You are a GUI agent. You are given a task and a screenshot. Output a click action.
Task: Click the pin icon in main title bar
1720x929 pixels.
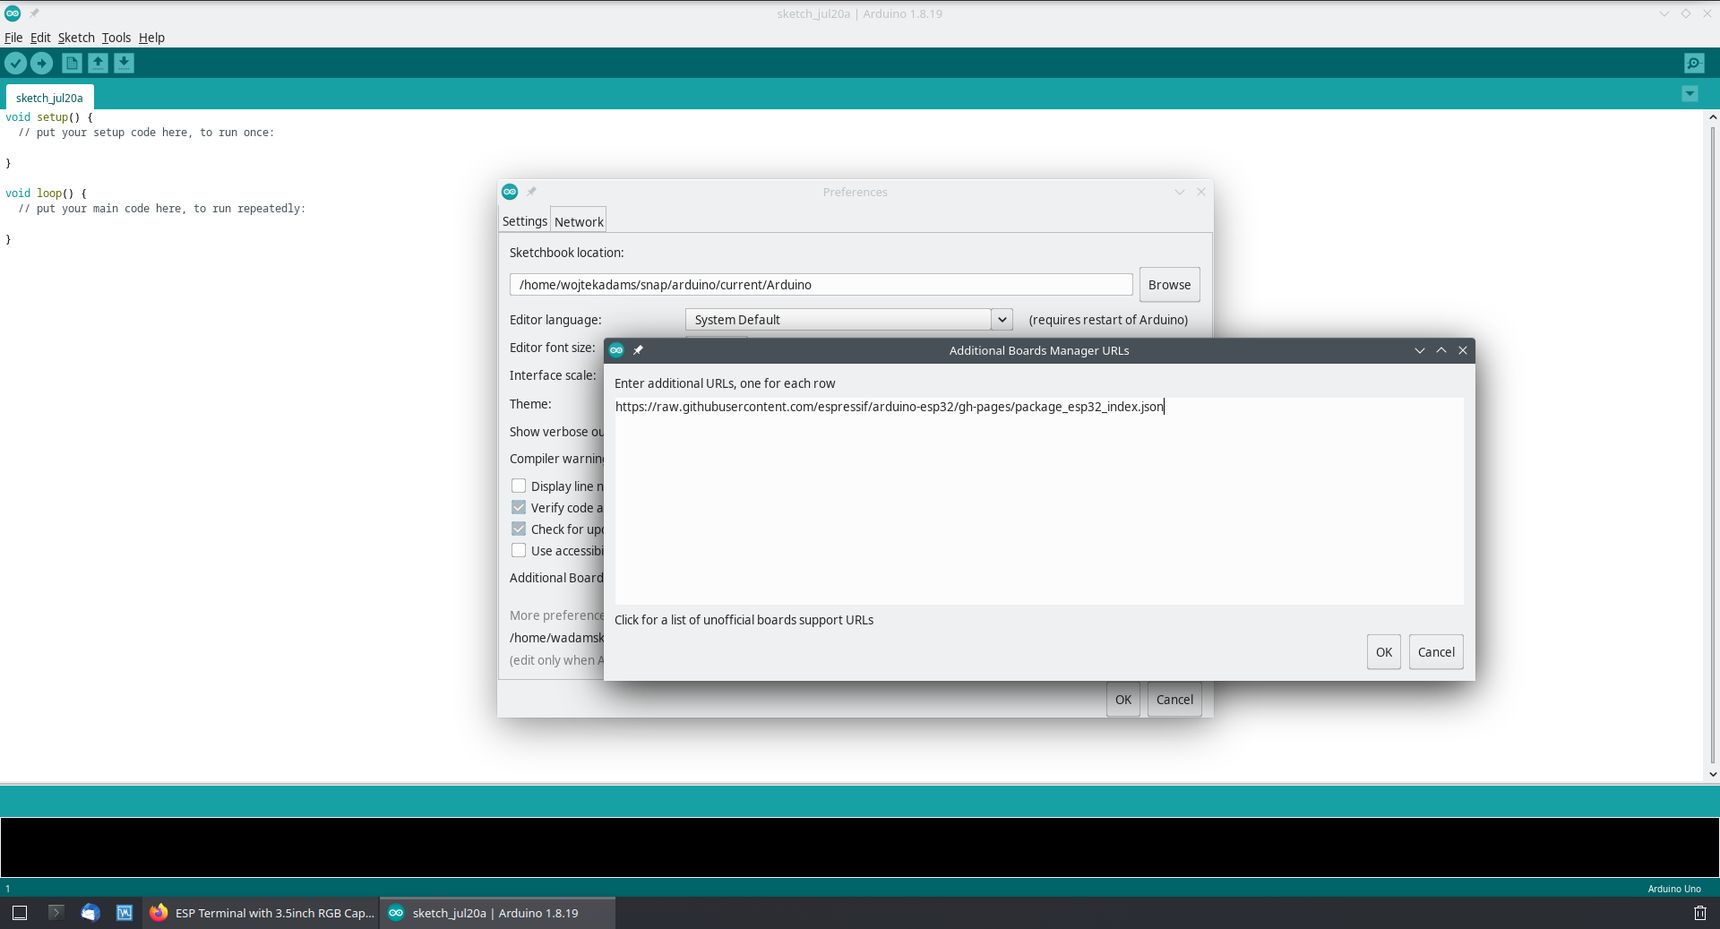tap(34, 13)
